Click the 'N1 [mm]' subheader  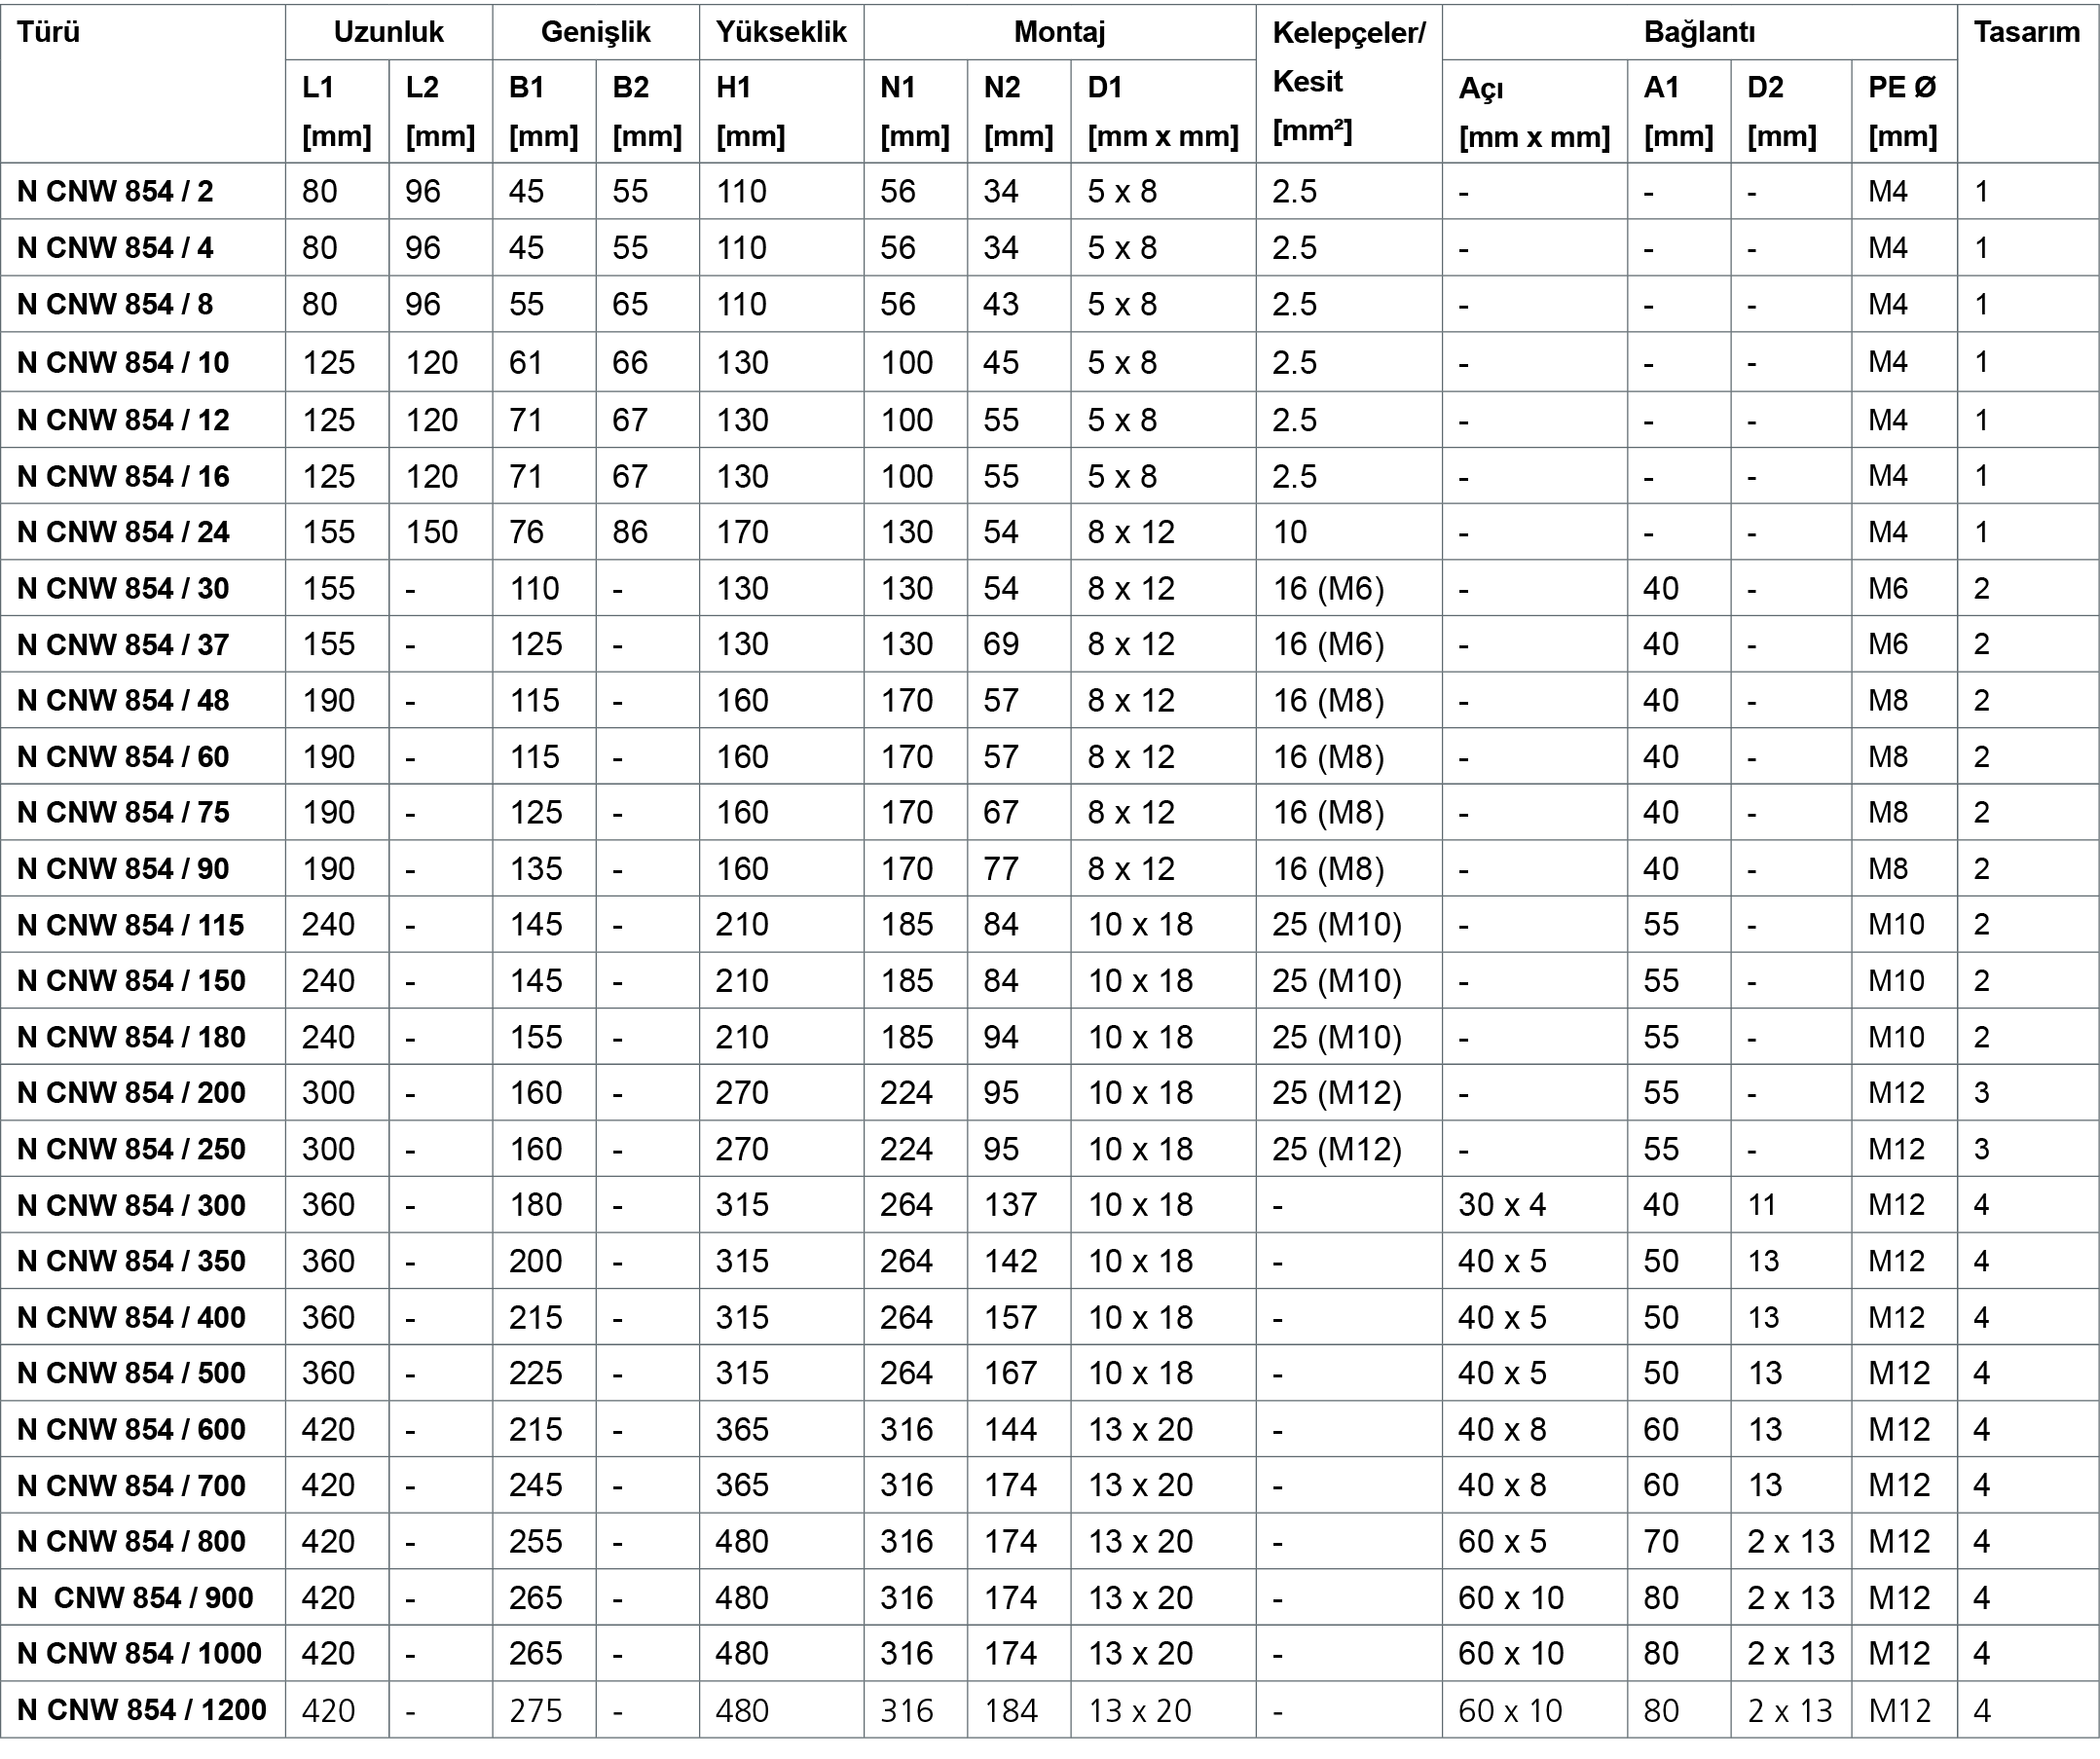[x=915, y=111]
